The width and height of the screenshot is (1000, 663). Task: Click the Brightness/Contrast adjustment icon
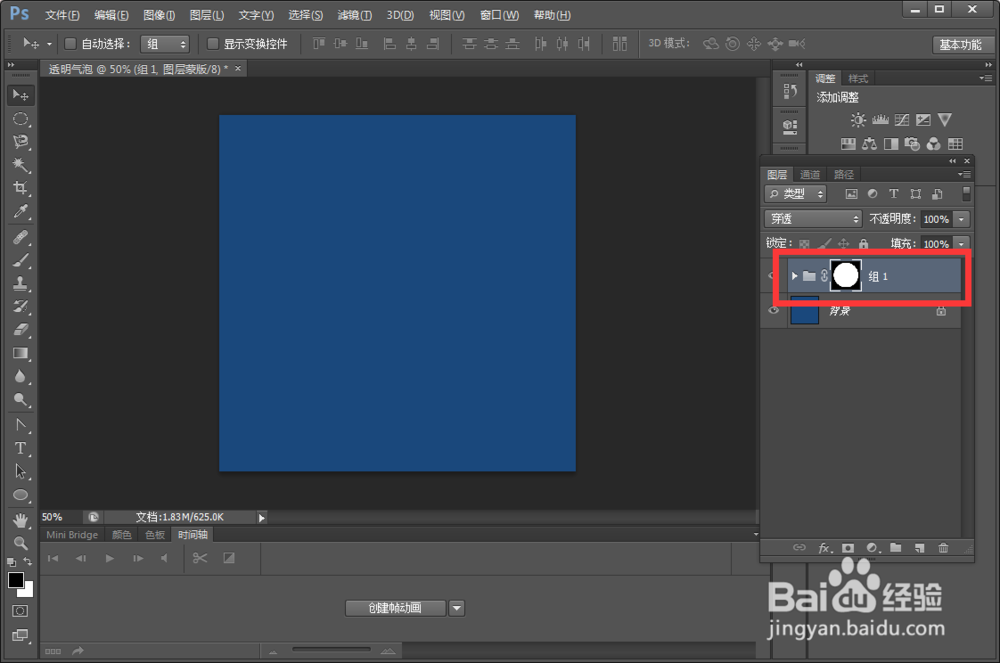point(858,120)
